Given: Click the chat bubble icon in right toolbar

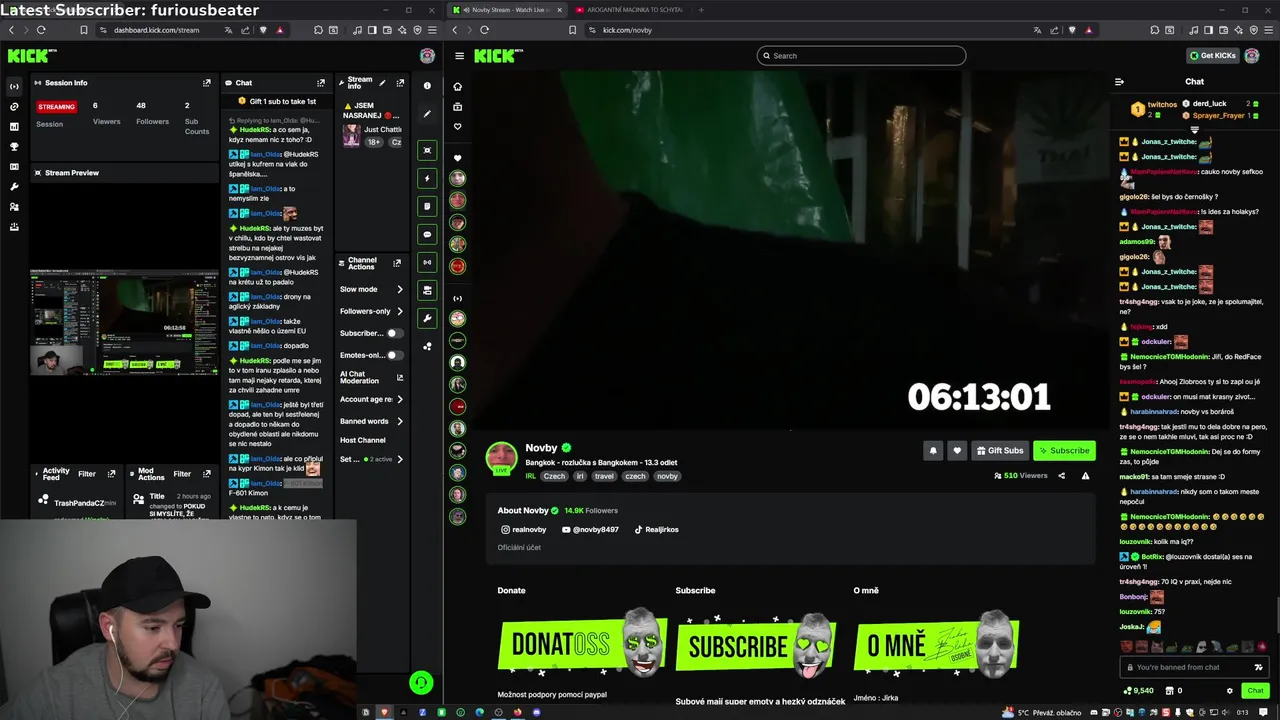Looking at the screenshot, I should 427,235.
